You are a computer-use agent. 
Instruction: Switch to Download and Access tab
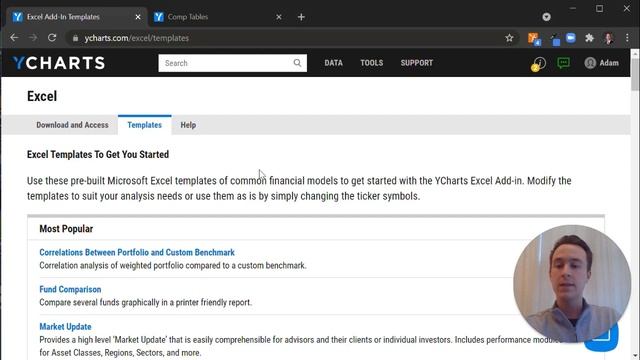tap(72, 125)
